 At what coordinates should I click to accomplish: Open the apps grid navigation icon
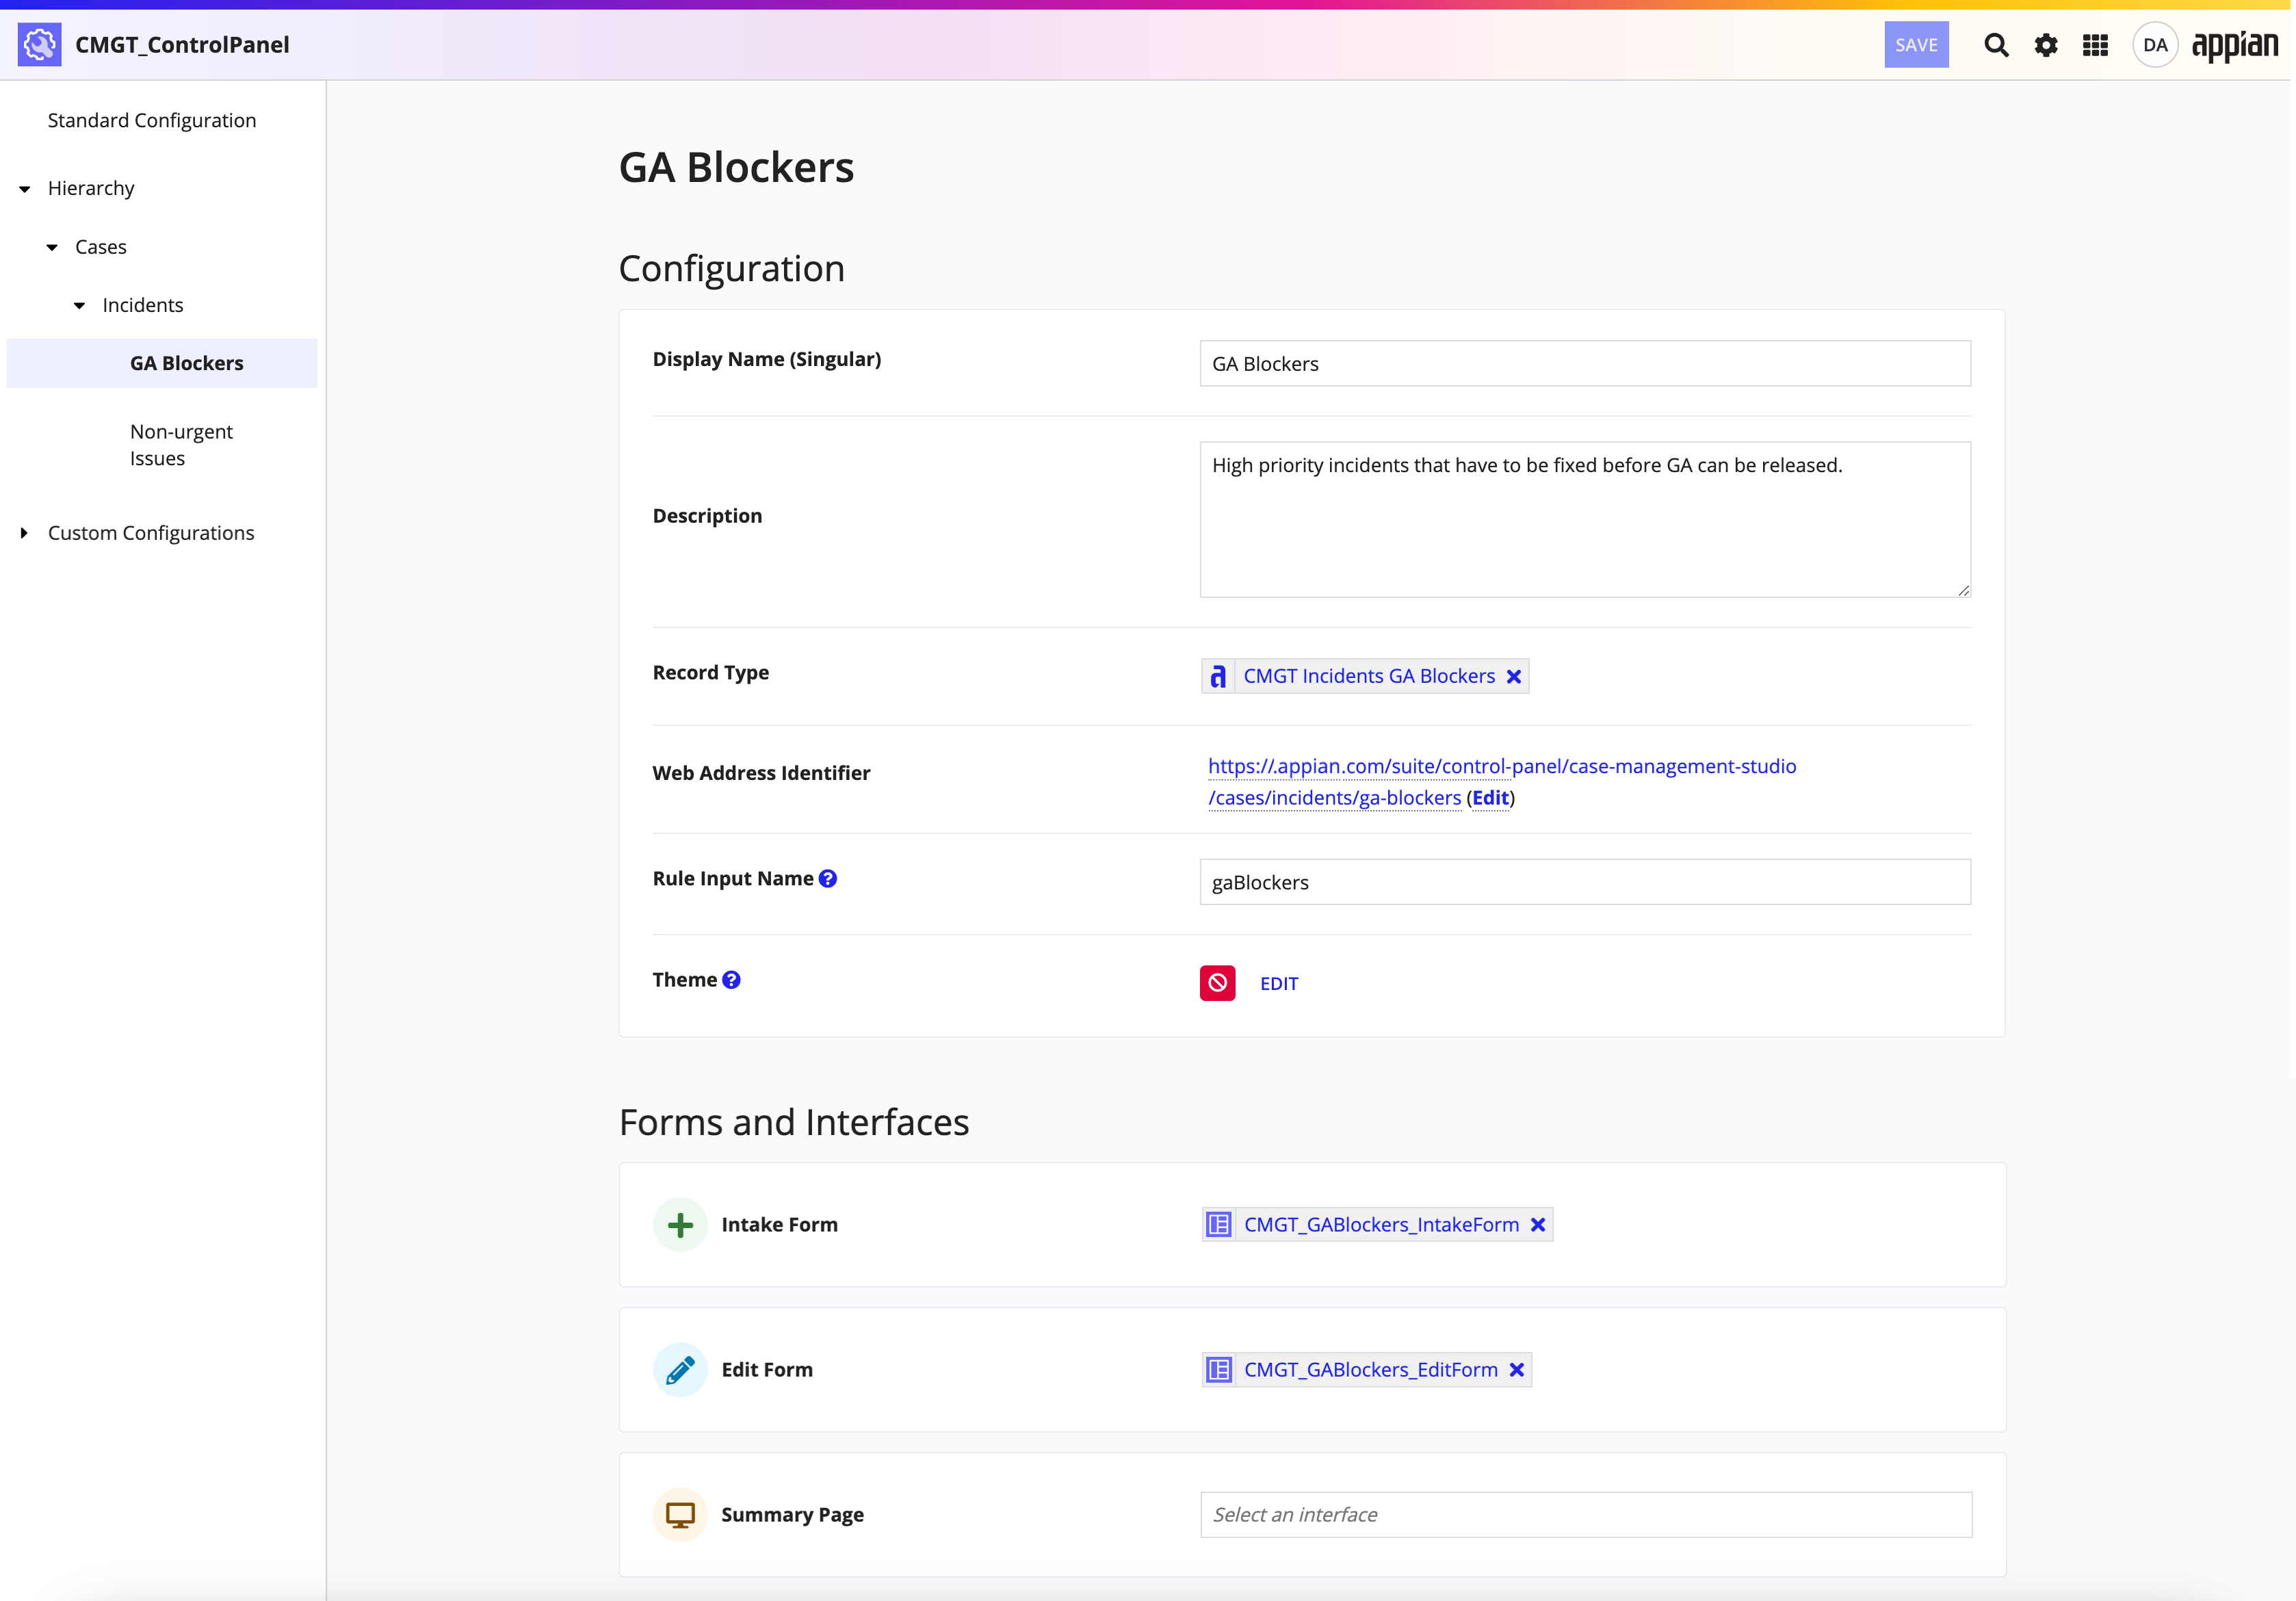(x=2095, y=45)
